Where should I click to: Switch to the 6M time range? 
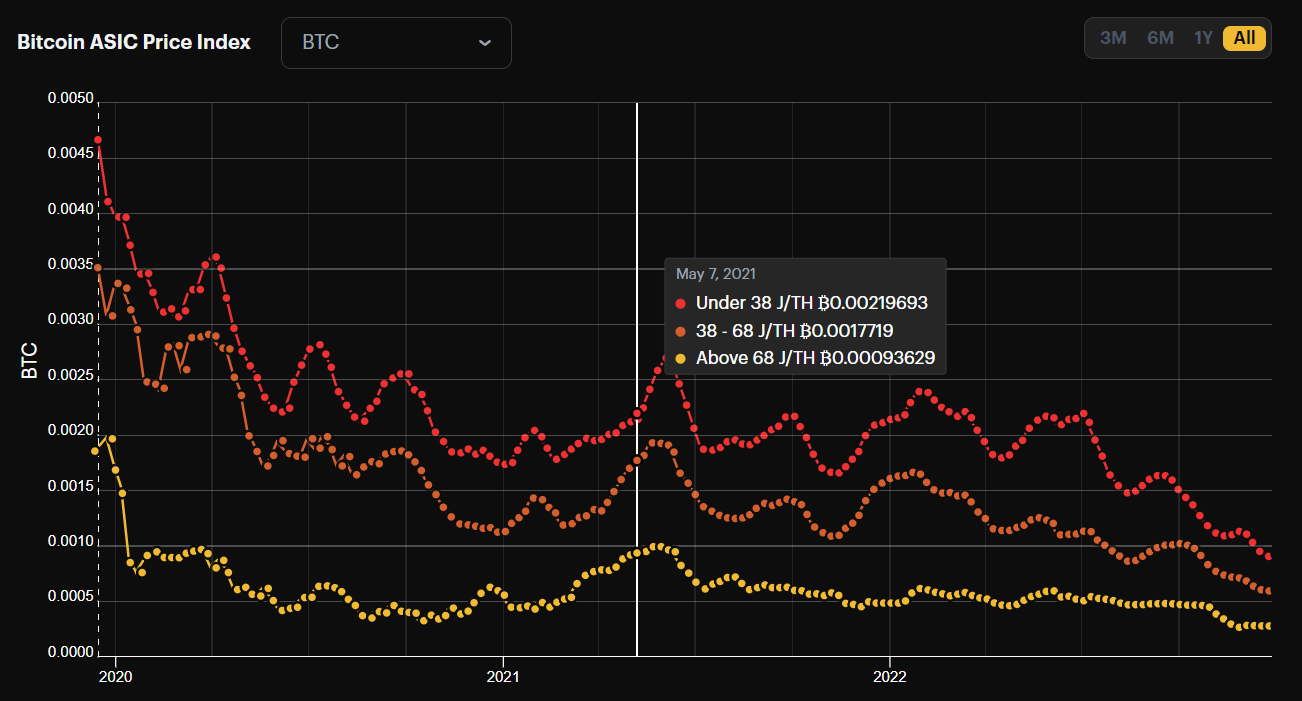(1160, 38)
